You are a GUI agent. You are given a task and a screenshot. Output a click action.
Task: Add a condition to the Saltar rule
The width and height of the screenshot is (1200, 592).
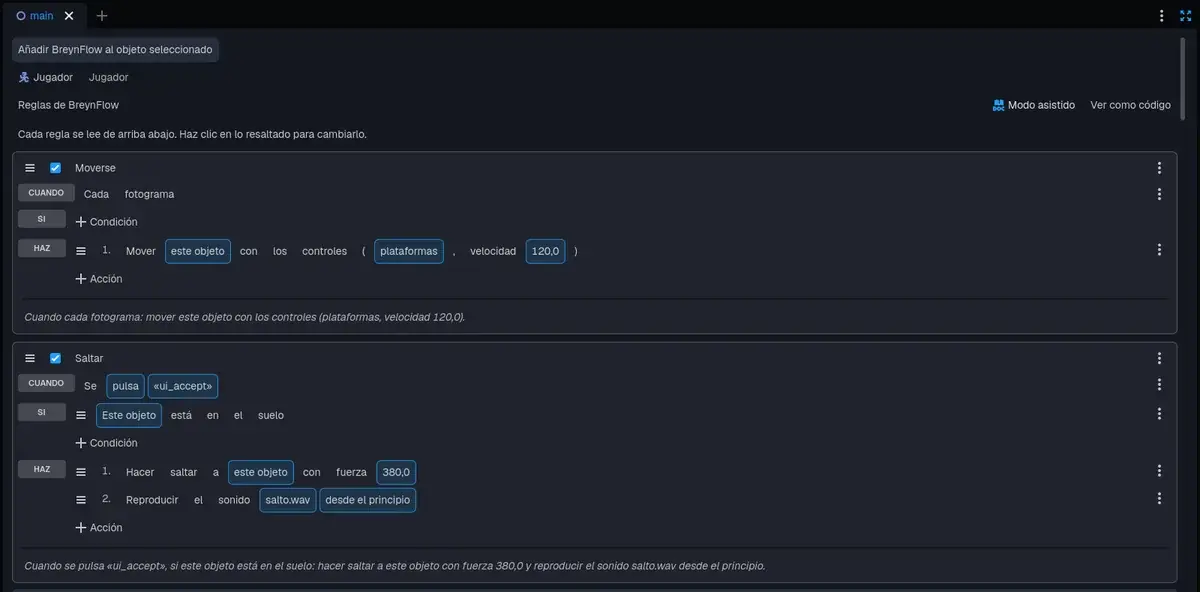click(106, 443)
